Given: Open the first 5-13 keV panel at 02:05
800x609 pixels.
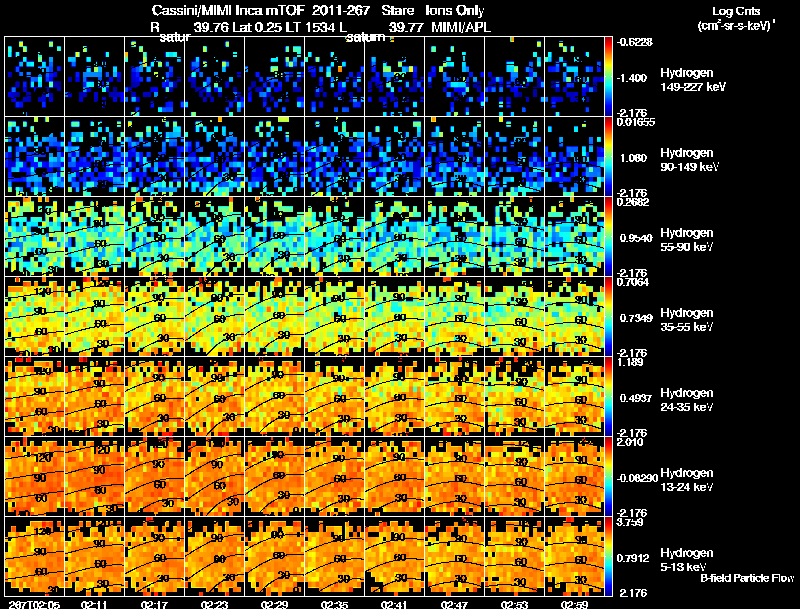Looking at the screenshot, I should tap(35, 556).
